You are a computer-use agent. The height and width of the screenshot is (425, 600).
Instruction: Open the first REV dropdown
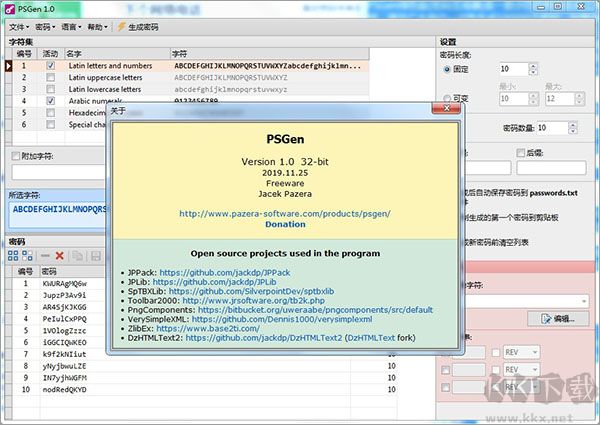point(521,352)
